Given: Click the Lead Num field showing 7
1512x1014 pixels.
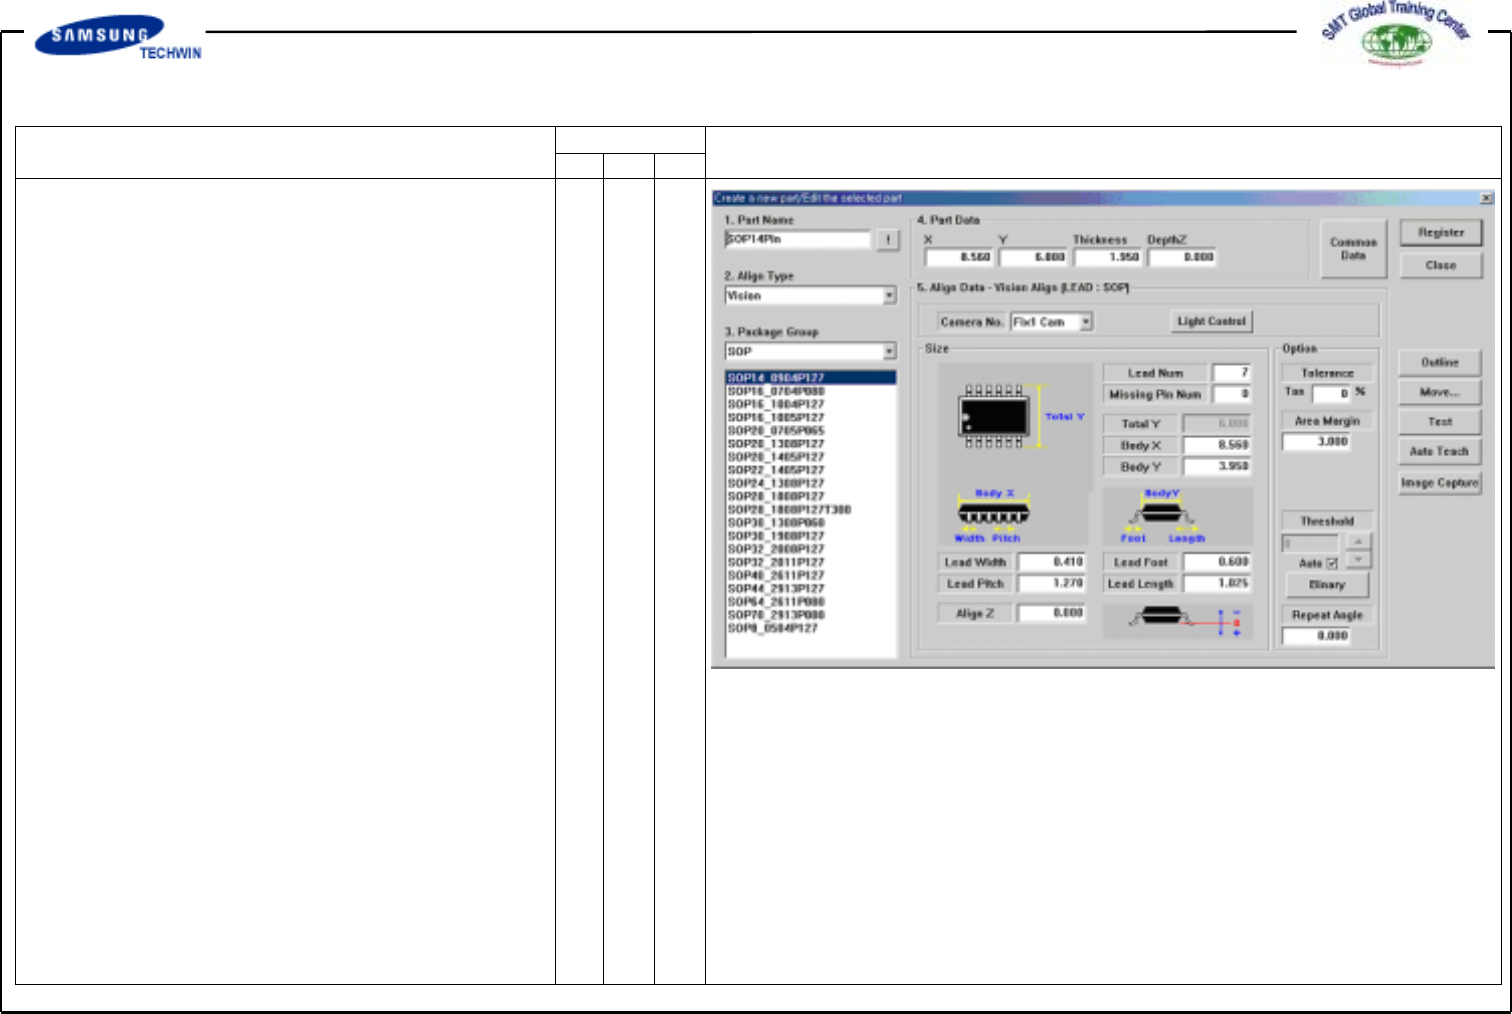Looking at the screenshot, I should 1232,373.
